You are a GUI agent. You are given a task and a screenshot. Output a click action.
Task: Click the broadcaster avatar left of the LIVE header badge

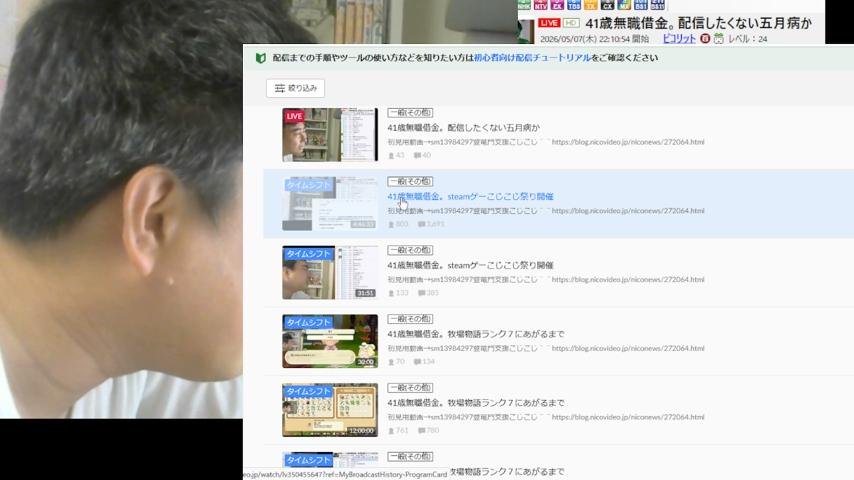(526, 31)
